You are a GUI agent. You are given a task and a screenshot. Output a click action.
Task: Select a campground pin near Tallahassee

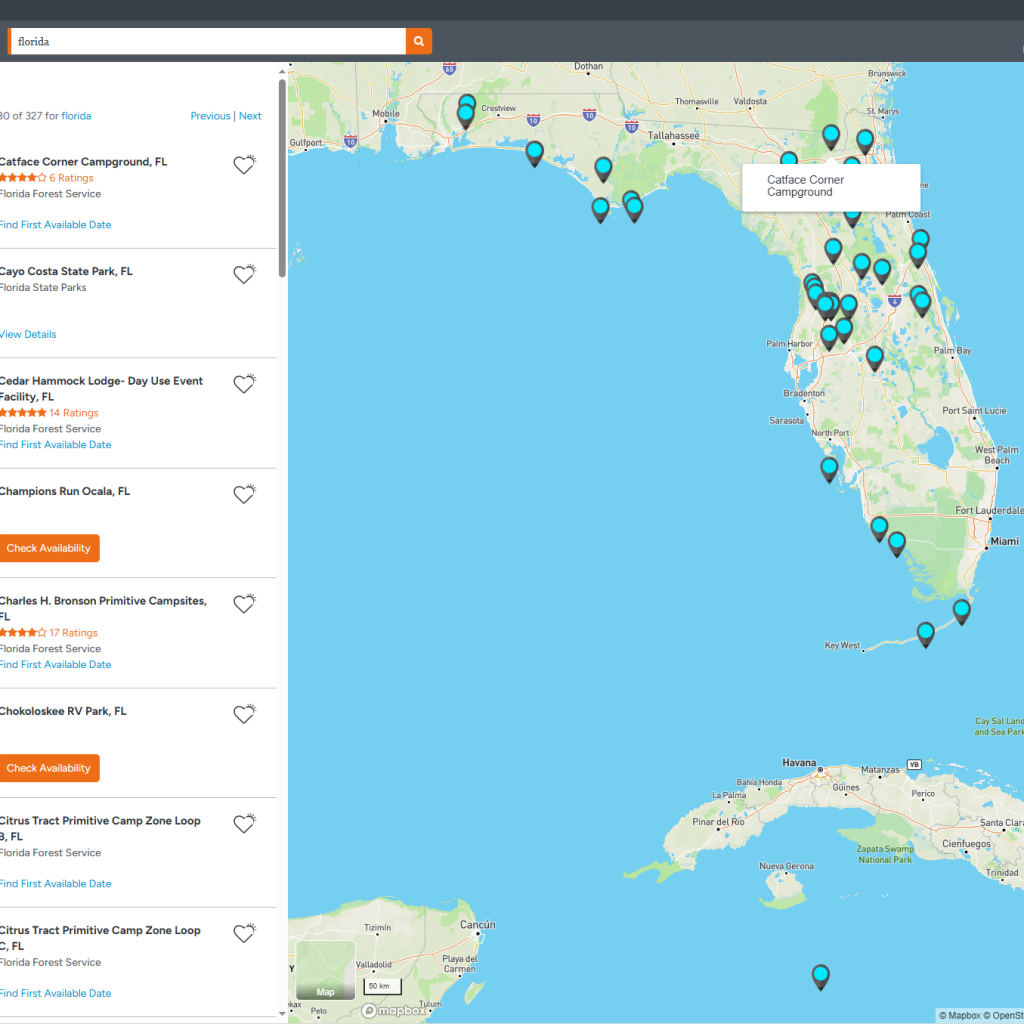click(x=602, y=169)
